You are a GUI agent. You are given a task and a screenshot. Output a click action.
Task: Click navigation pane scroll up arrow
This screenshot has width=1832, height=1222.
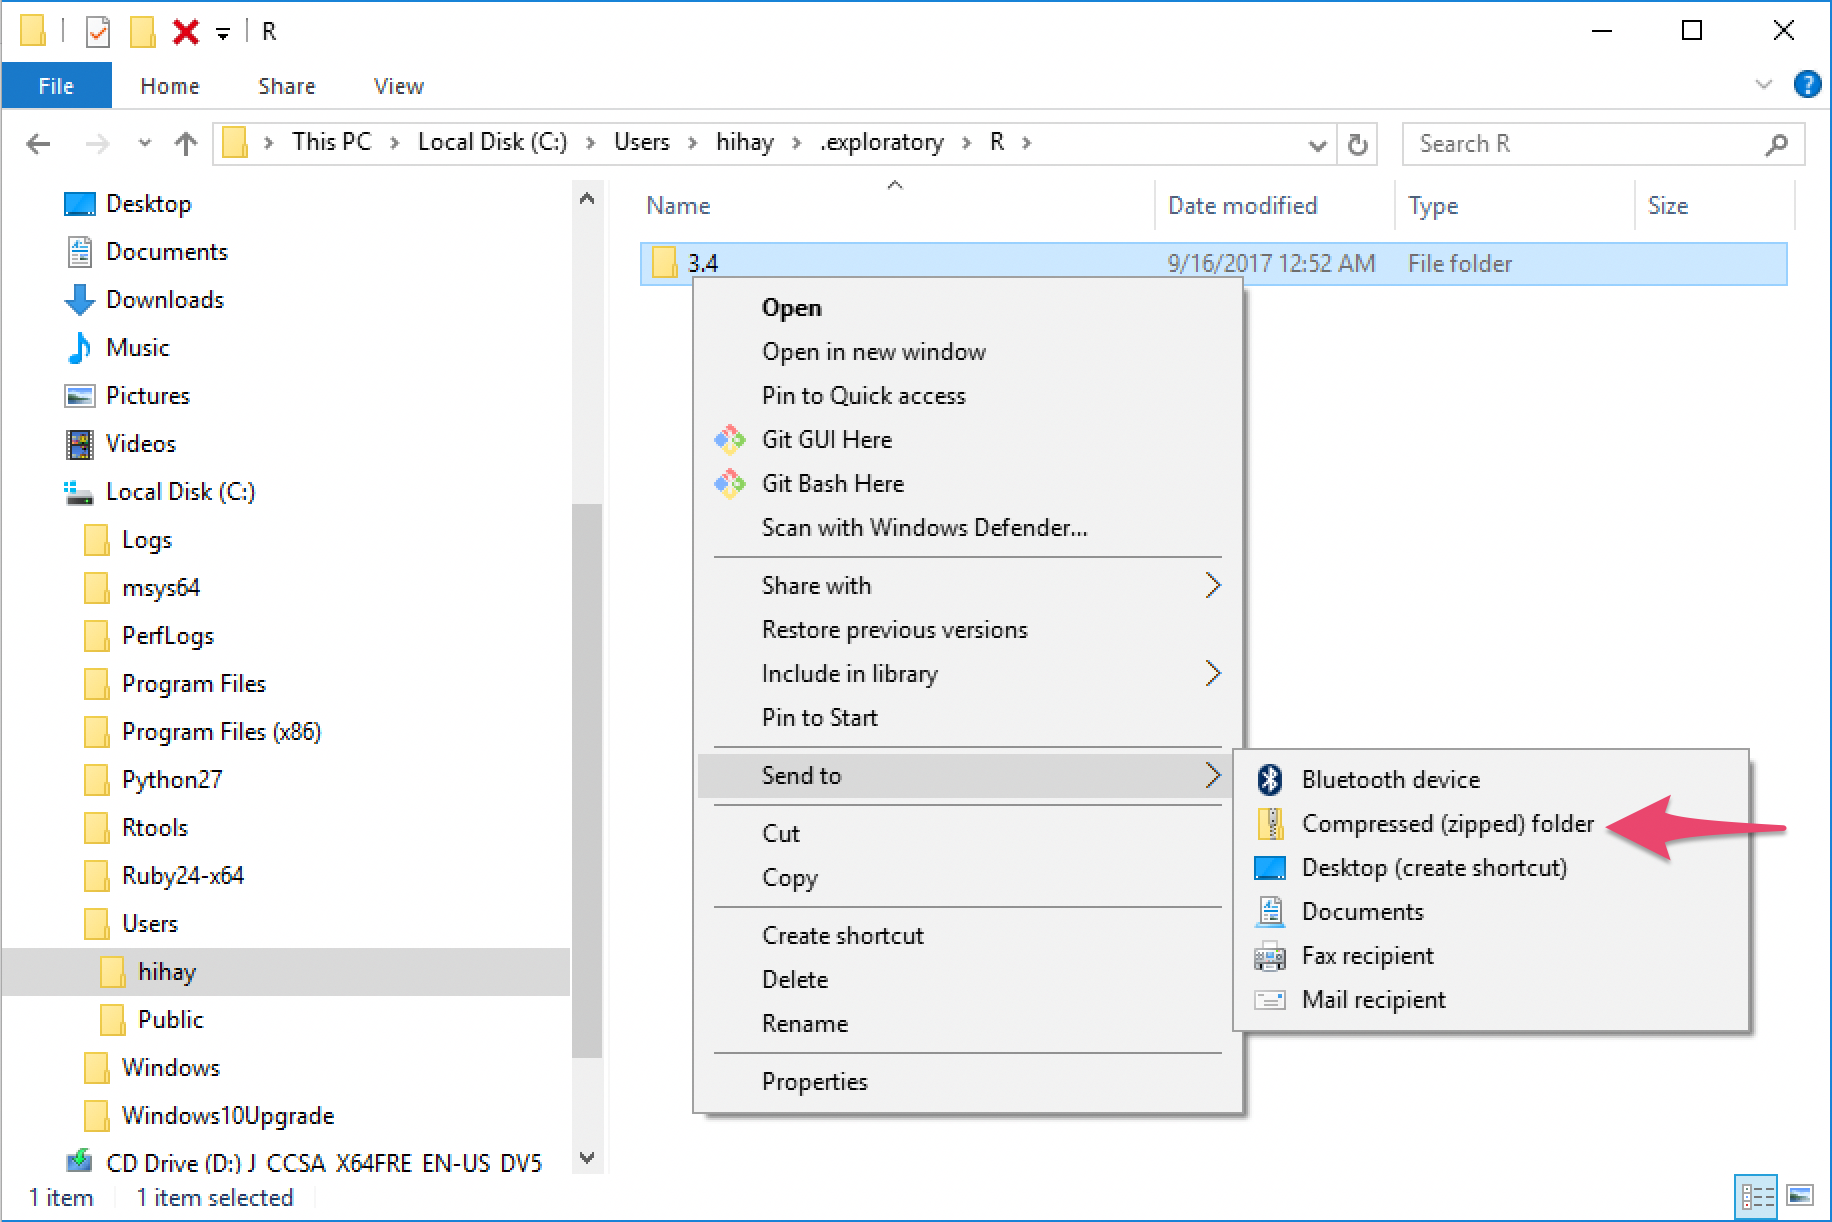[587, 198]
